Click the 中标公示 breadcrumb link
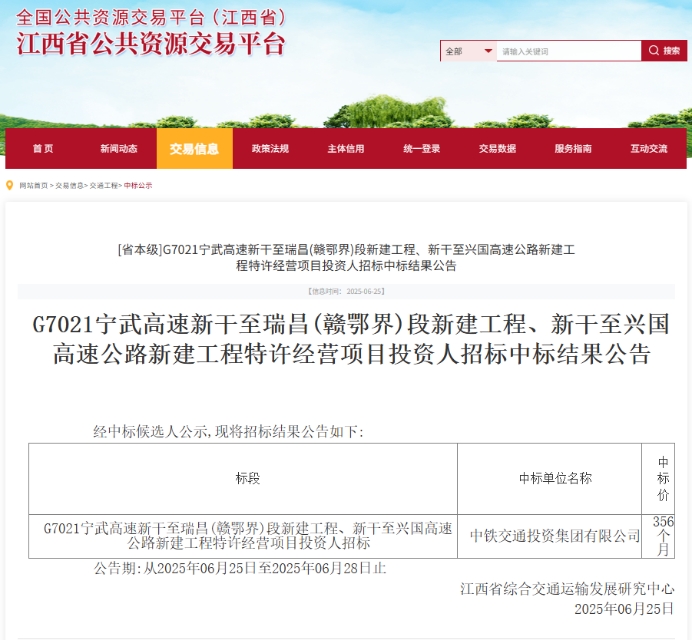 click(x=138, y=186)
